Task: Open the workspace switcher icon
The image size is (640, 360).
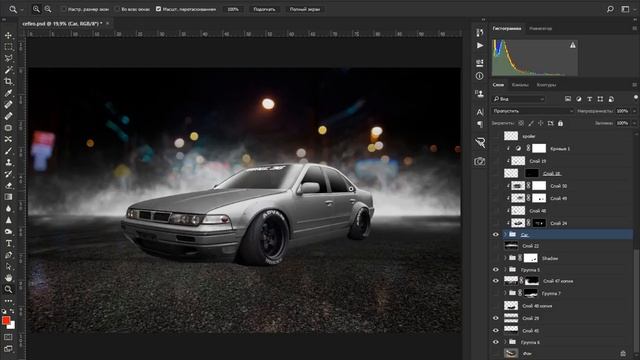Action: click(x=625, y=9)
